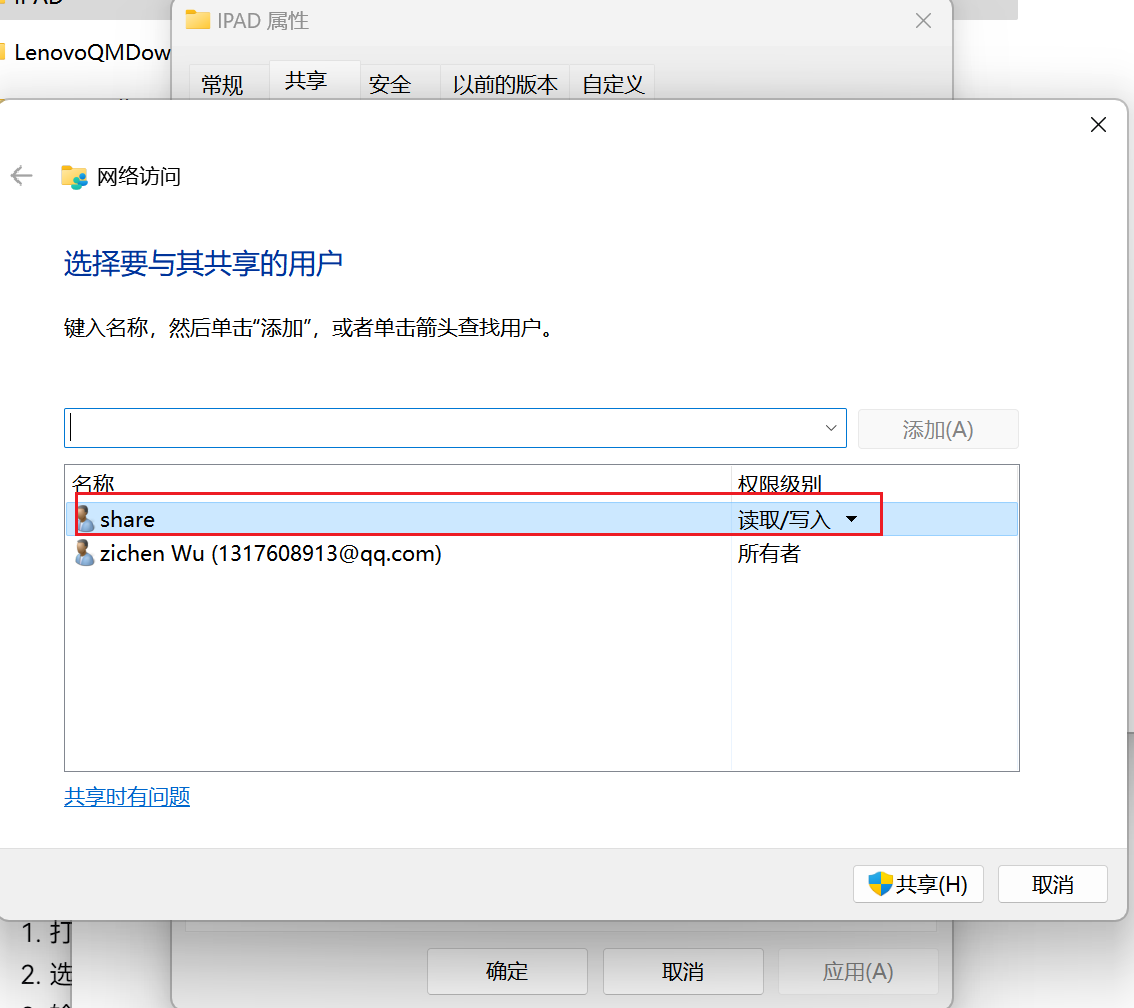Click 取消 in the network access dialog
The height and width of the screenshot is (1008, 1134).
pos(1053,884)
